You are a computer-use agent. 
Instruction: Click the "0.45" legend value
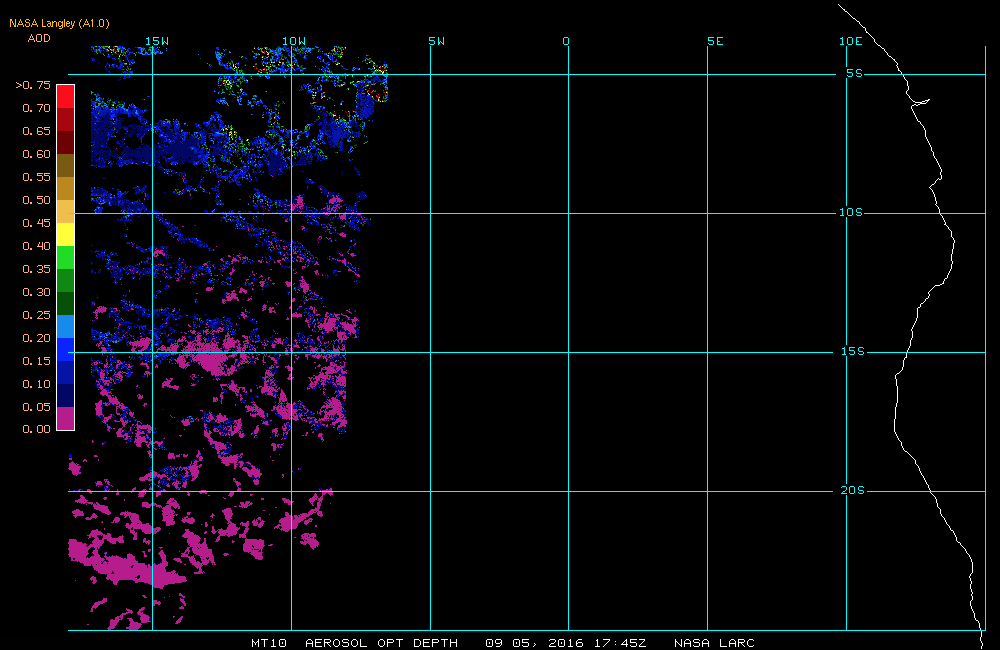point(36,223)
